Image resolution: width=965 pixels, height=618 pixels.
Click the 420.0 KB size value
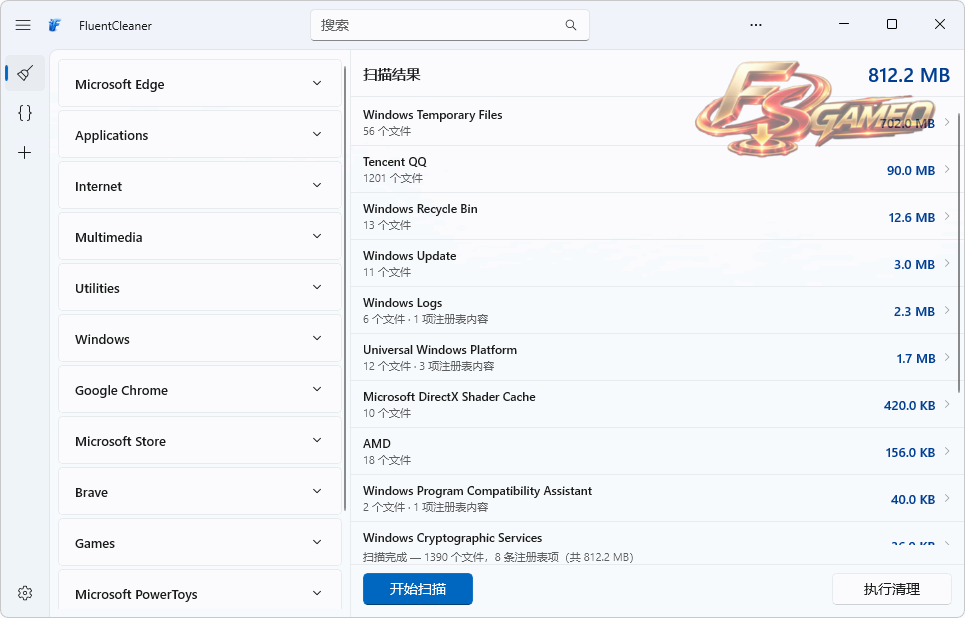pos(909,406)
